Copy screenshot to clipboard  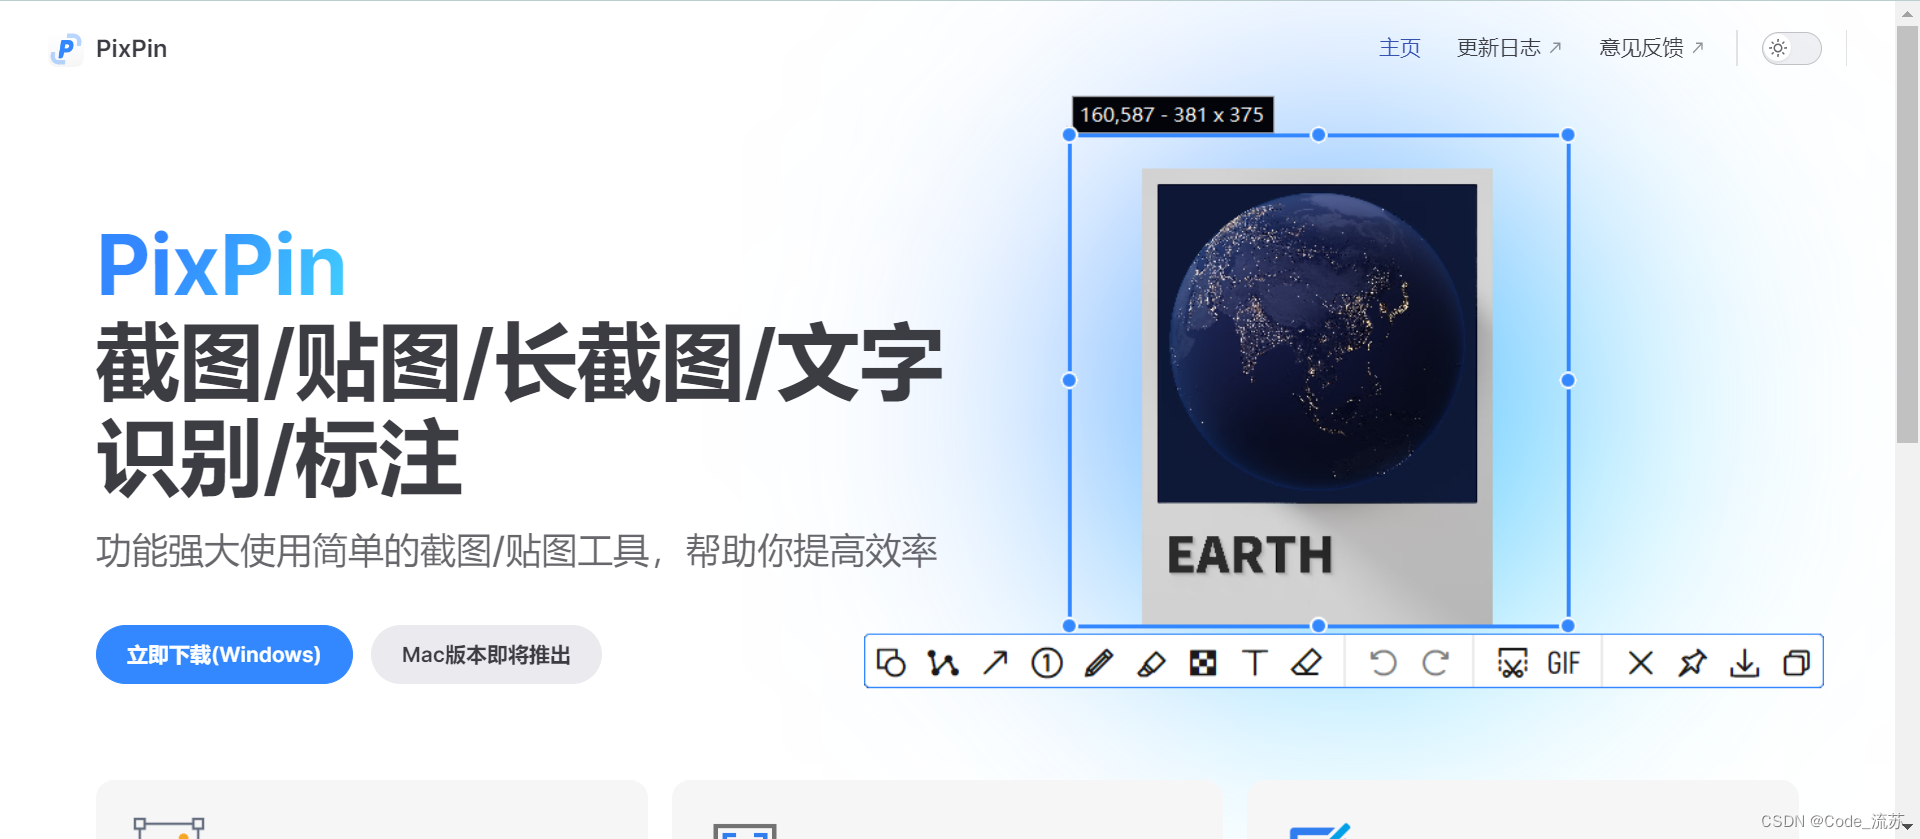pyautogui.click(x=1797, y=662)
